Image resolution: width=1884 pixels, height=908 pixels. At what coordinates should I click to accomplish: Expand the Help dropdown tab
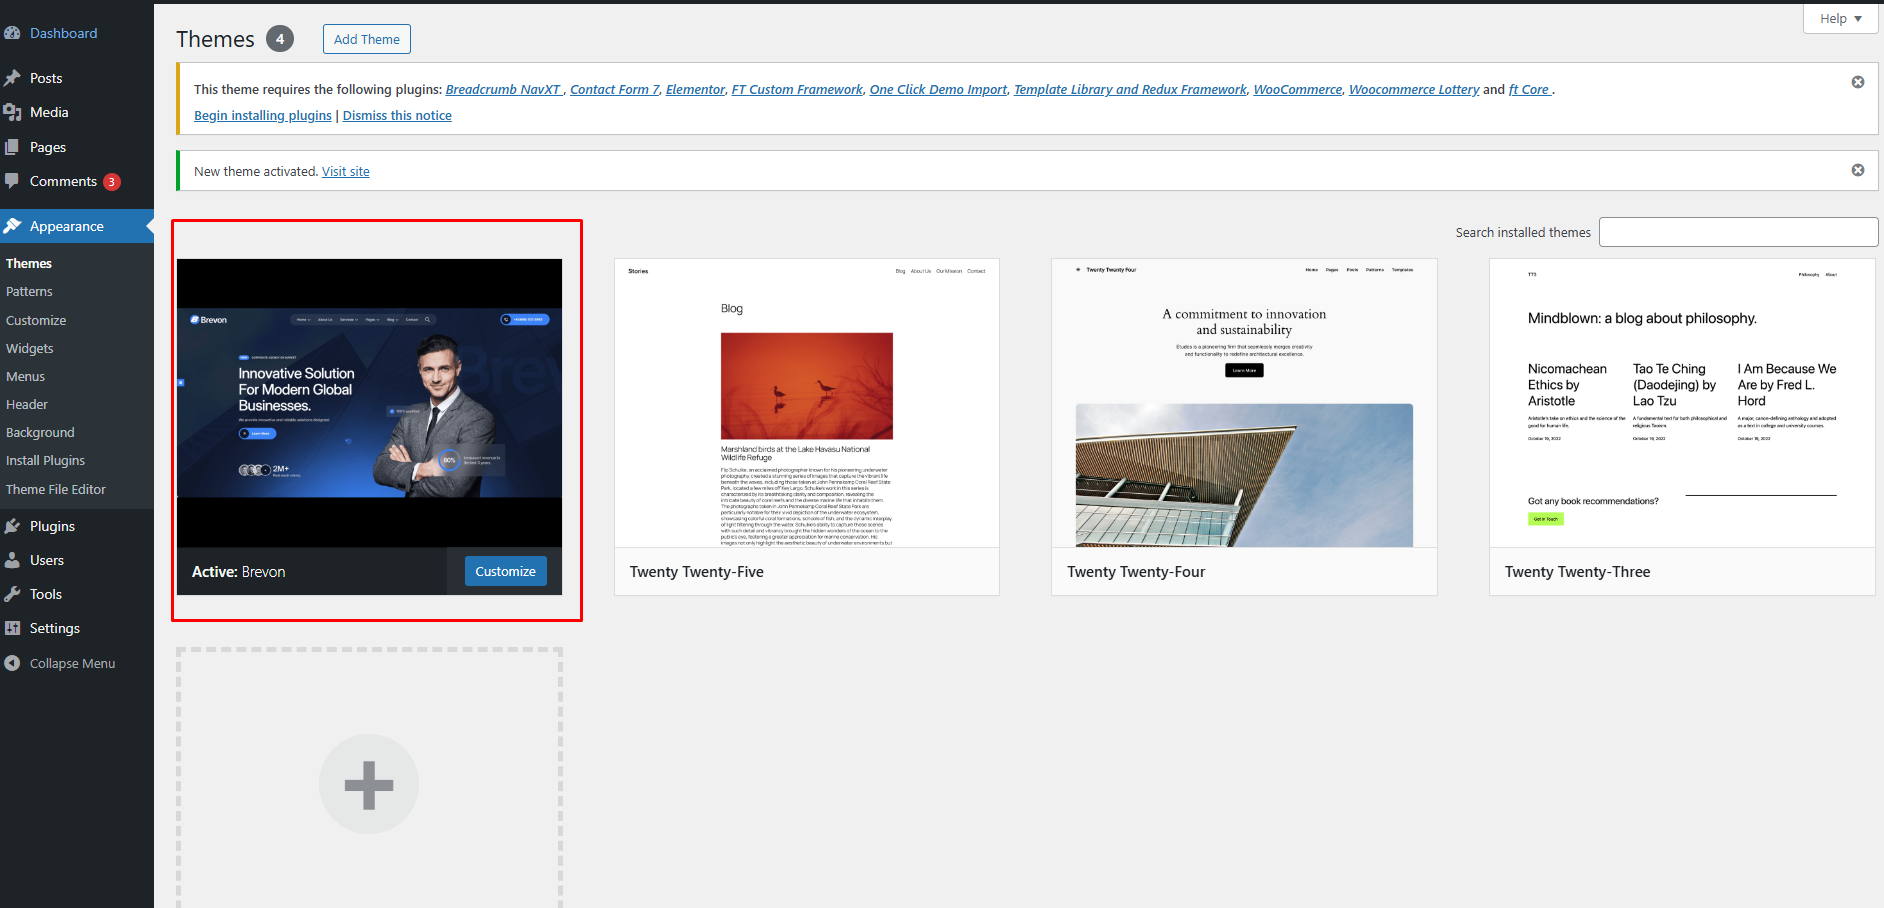point(1840,18)
